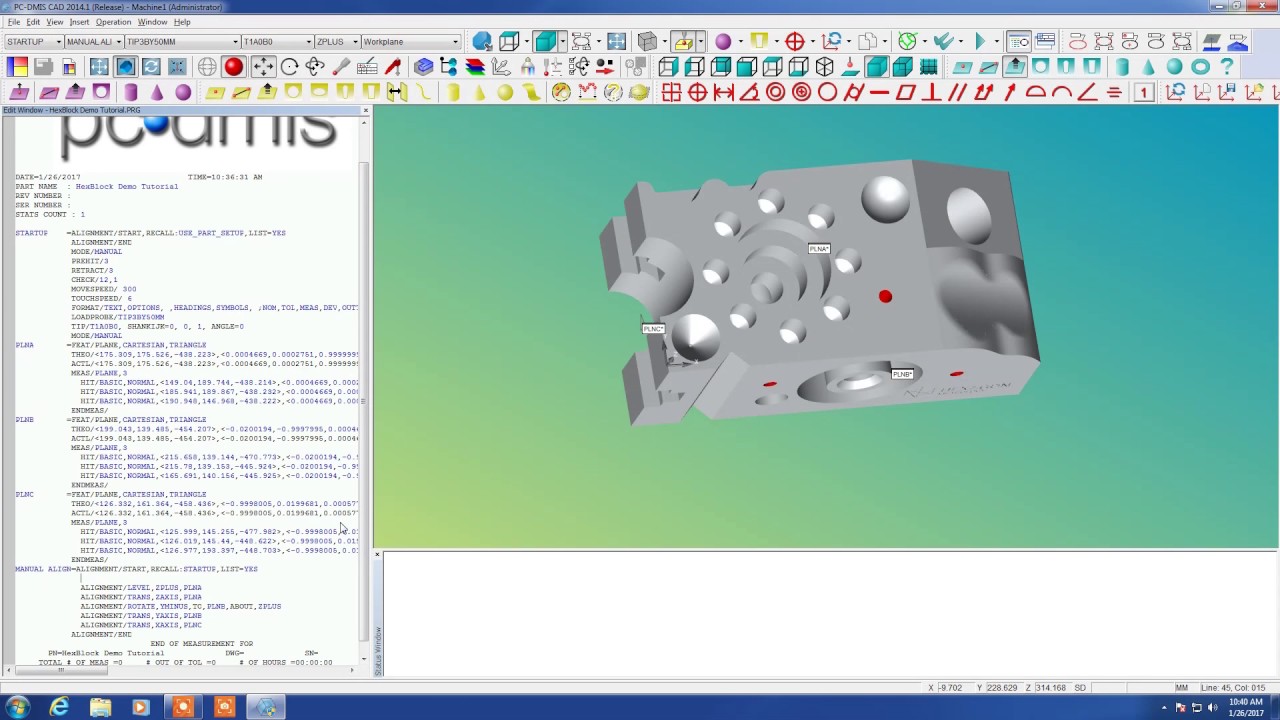
Task: Click the checkmark dimension icon
Action: (942, 41)
